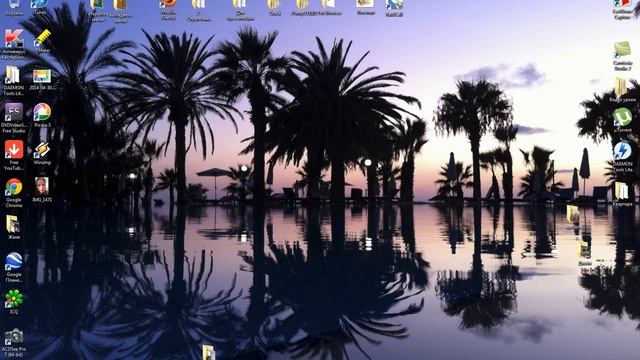Launch the Google Earth shortcut
Screen dimensions: 640x360
coord(14,267)
